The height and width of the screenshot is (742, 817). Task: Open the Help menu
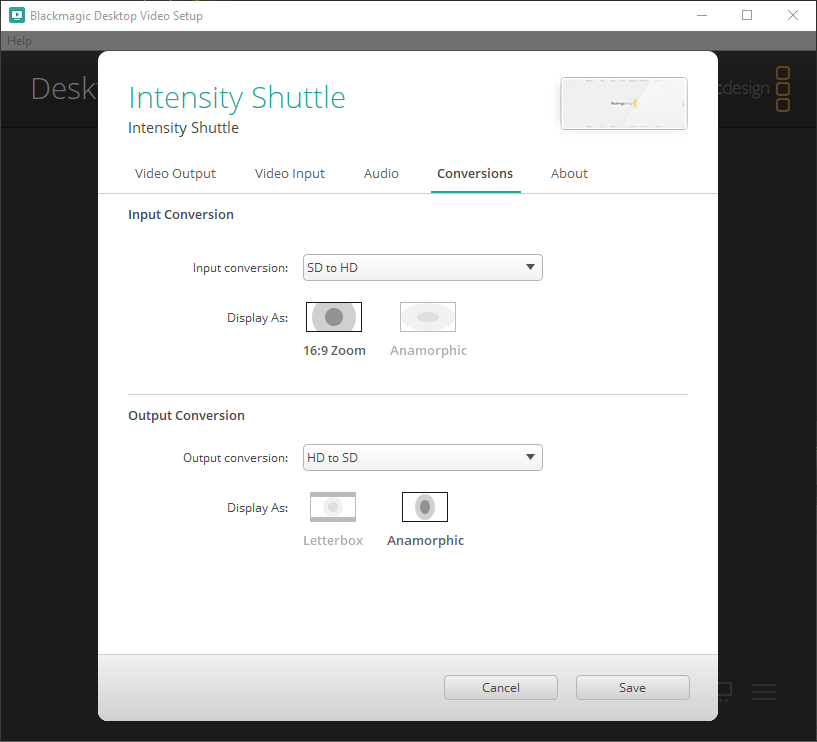(19, 41)
